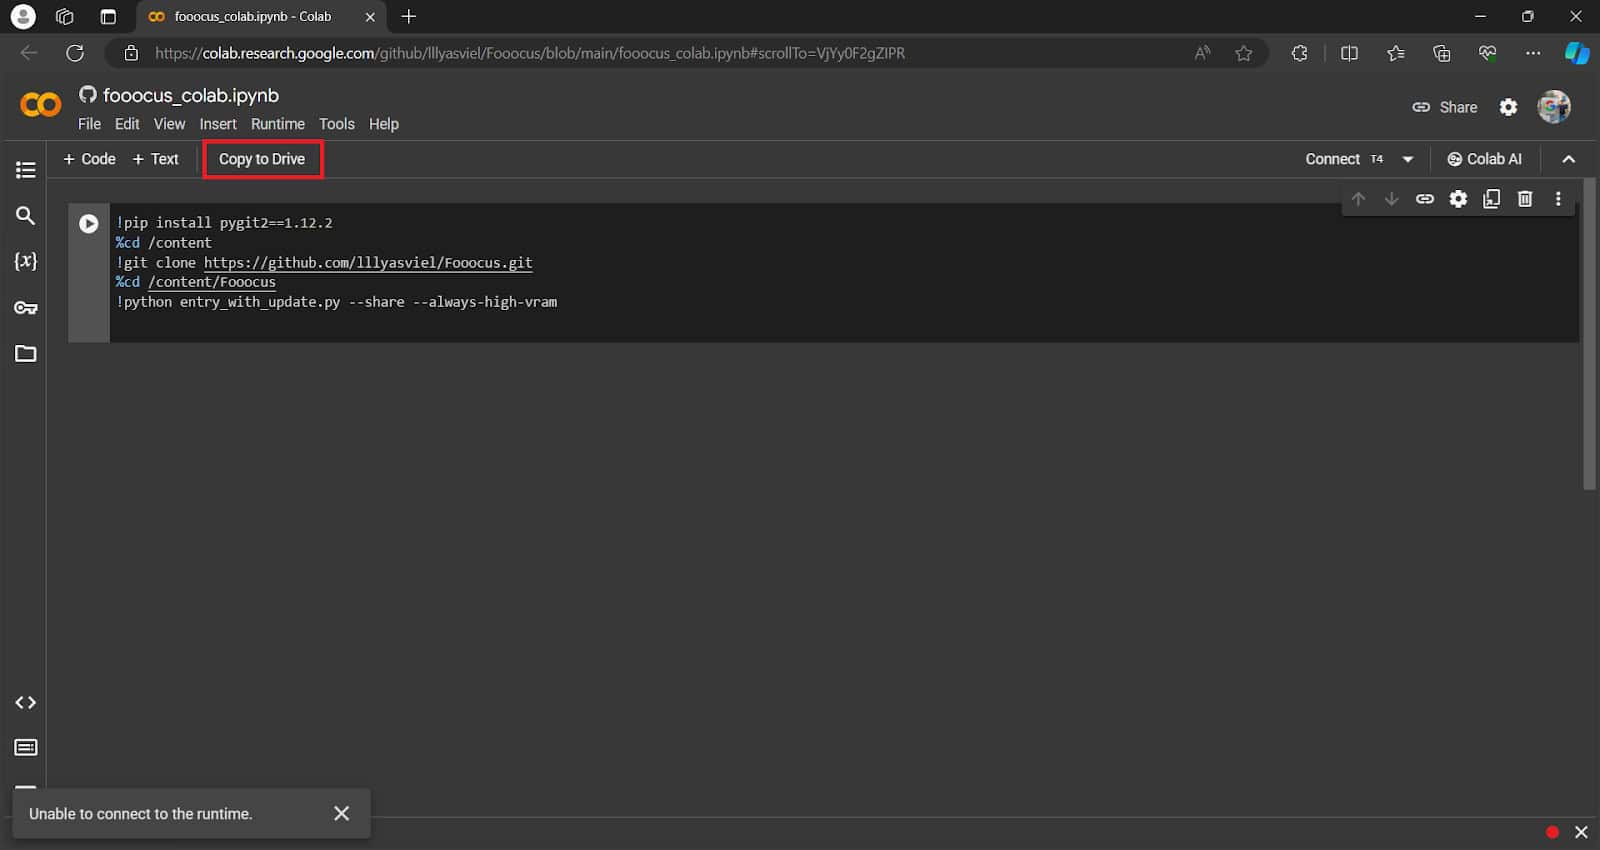1600x850 pixels.
Task: Click the vertical page scrollbar
Action: [x=1589, y=335]
